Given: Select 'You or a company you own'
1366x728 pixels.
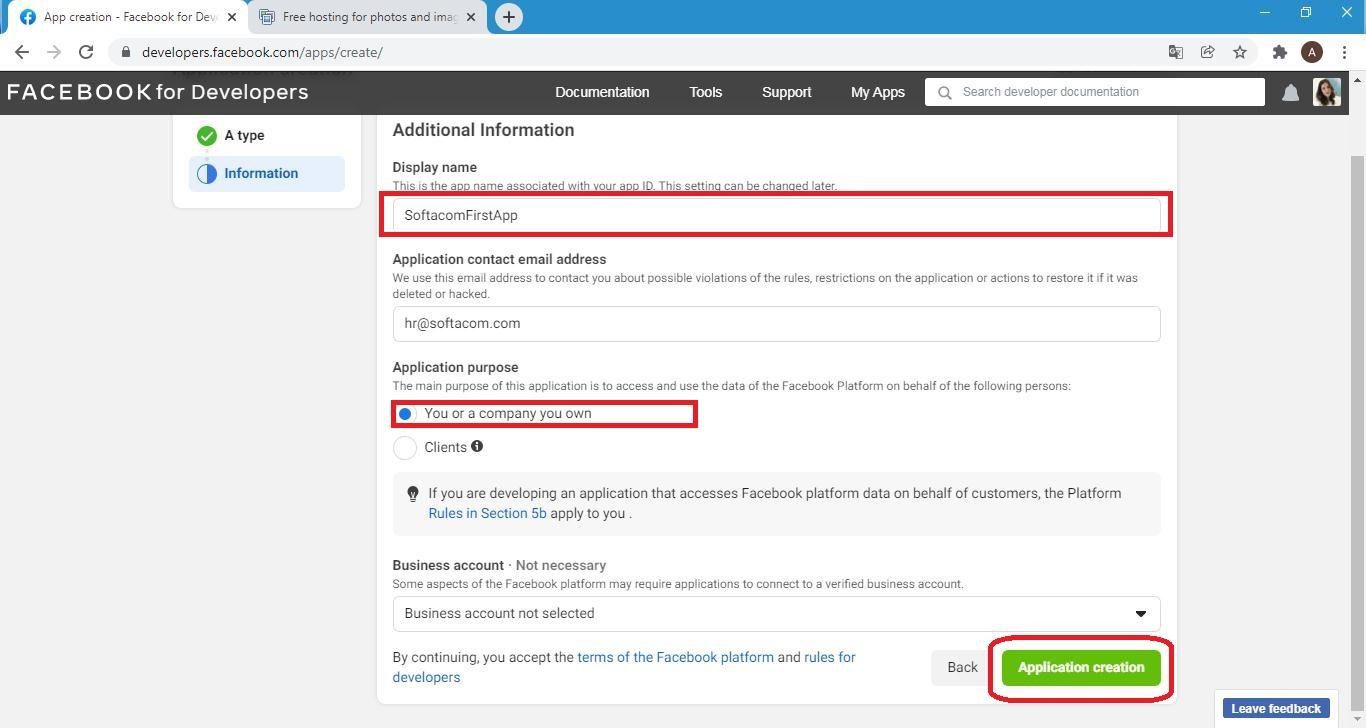Looking at the screenshot, I should tap(405, 414).
